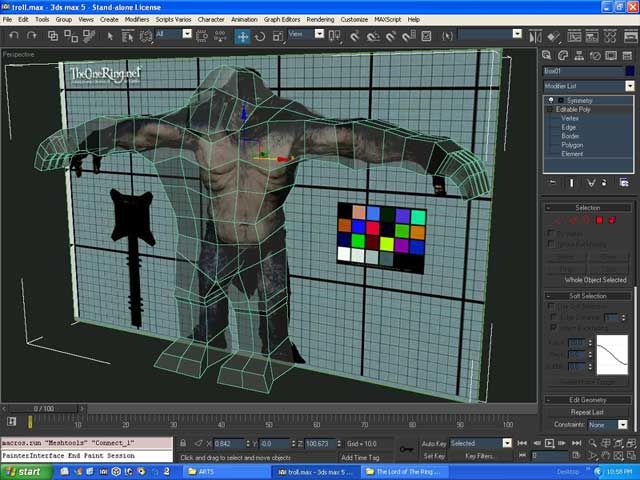The height and width of the screenshot is (480, 640).
Task: Click the Box01 object color swatch
Action: coord(630,71)
